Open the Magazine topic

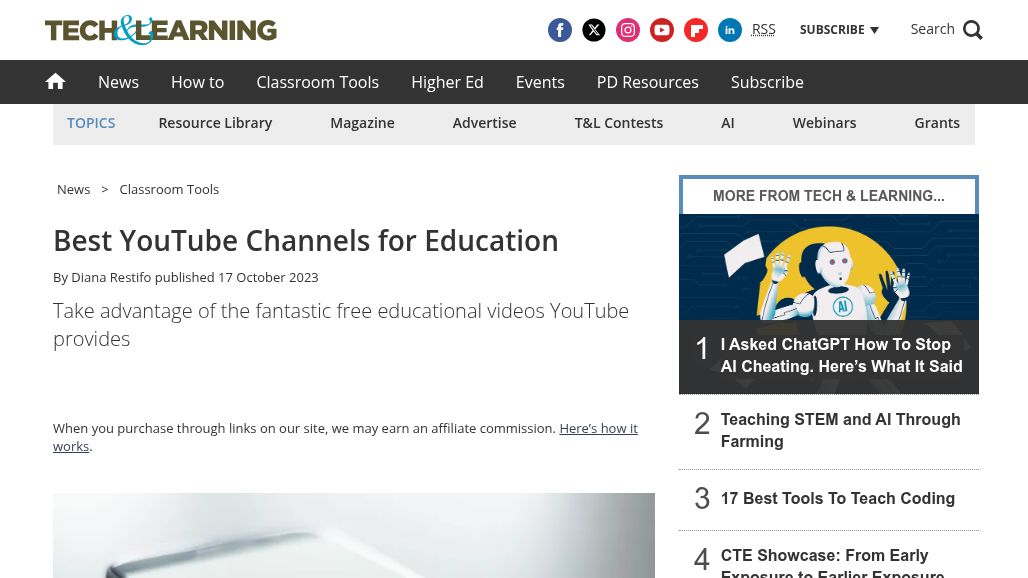[x=362, y=123]
